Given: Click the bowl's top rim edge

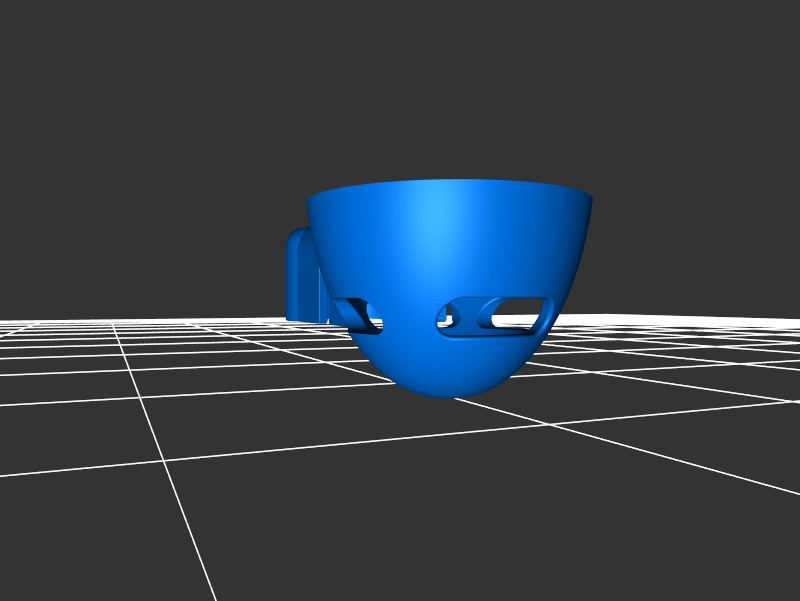Looking at the screenshot, I should pyautogui.click(x=450, y=183).
